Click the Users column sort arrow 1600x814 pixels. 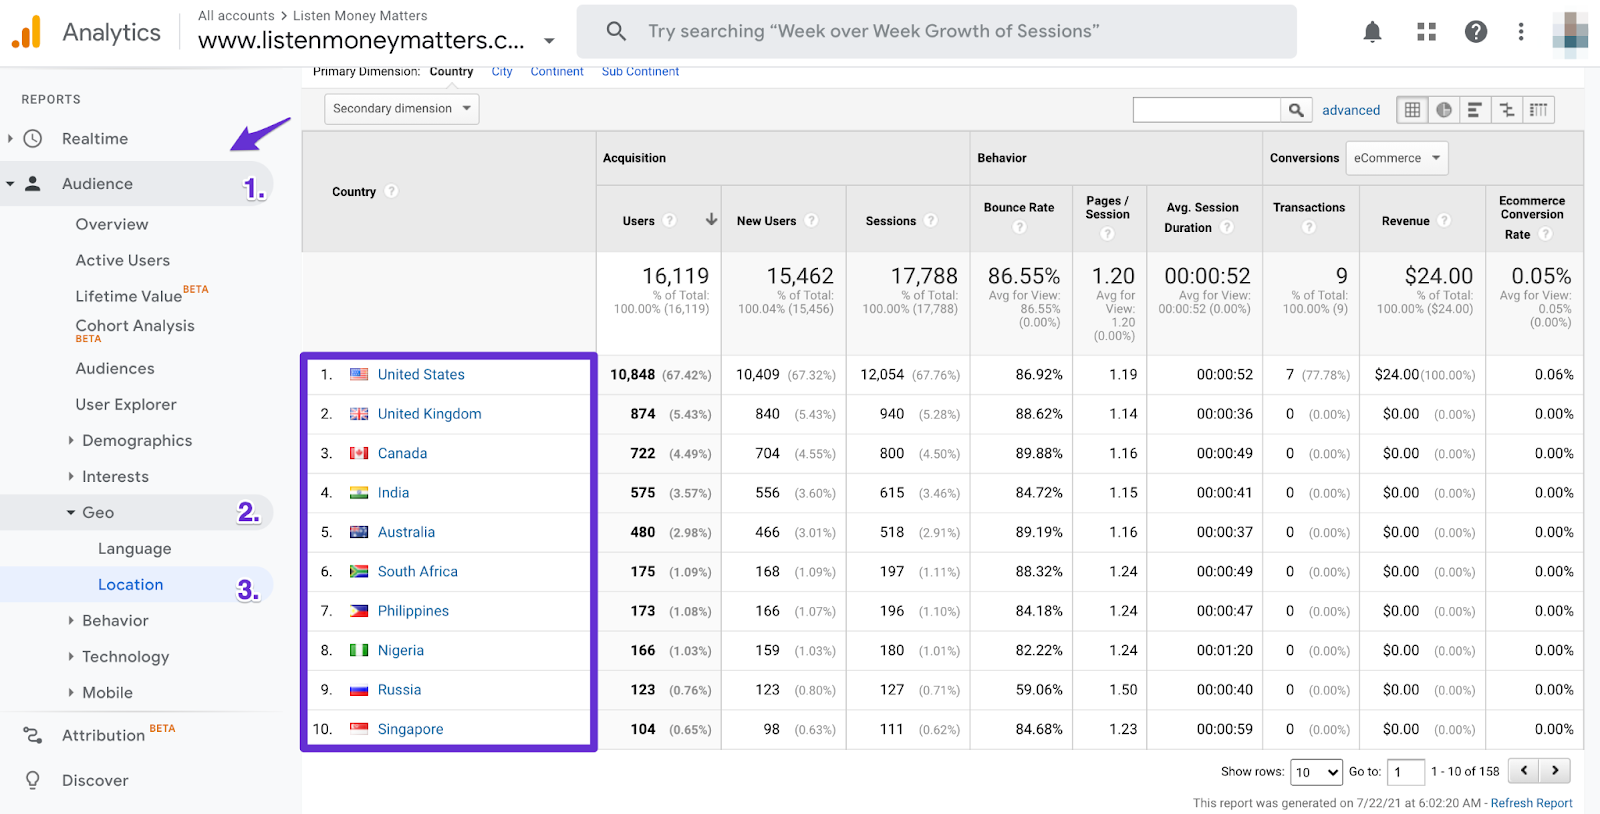[x=711, y=220]
